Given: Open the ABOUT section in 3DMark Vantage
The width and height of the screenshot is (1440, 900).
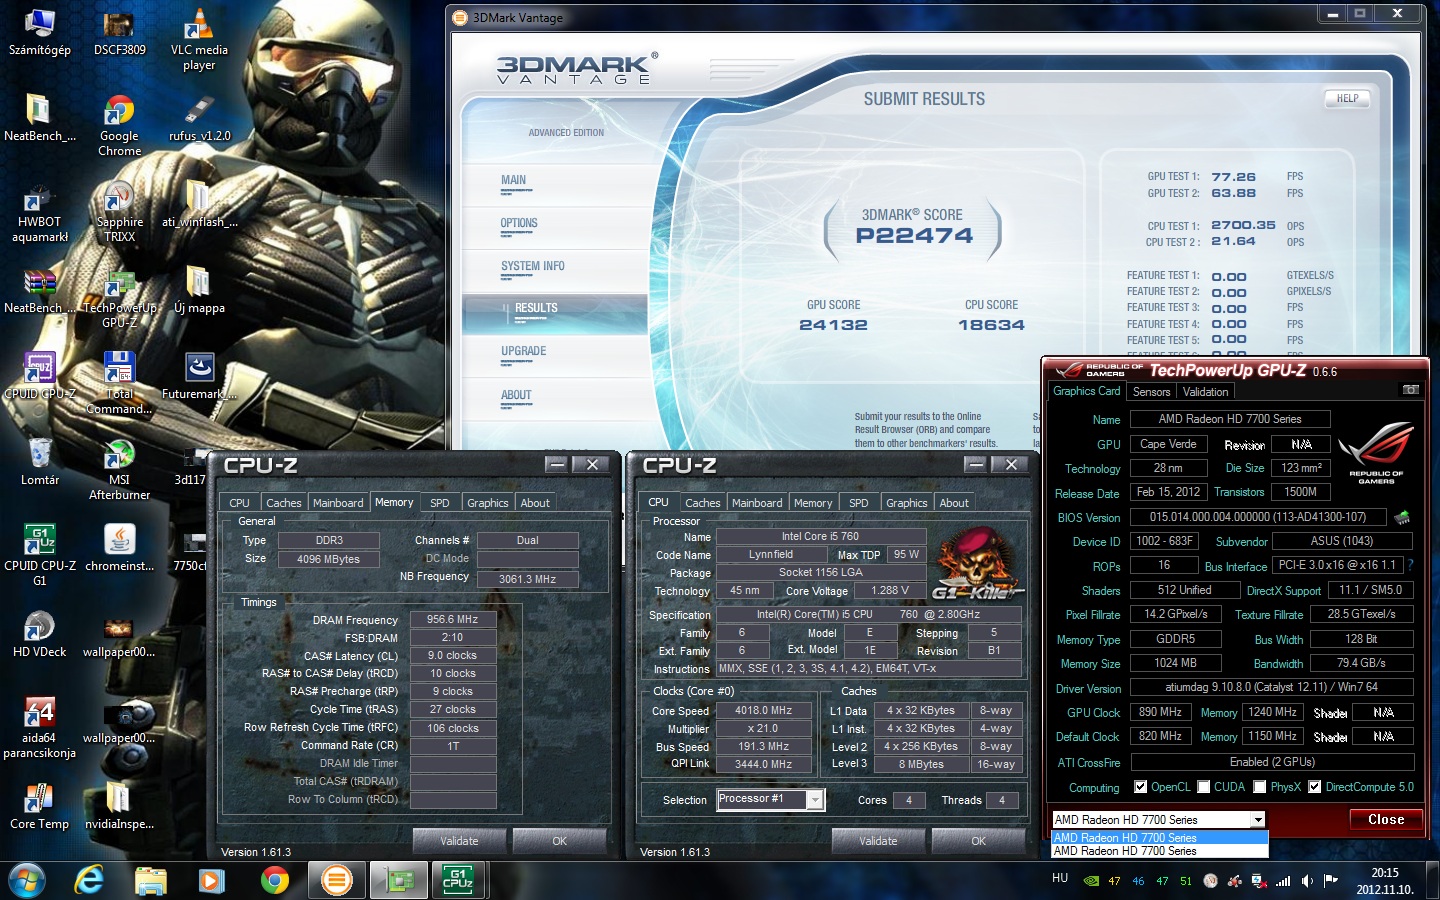Looking at the screenshot, I should point(516,395).
